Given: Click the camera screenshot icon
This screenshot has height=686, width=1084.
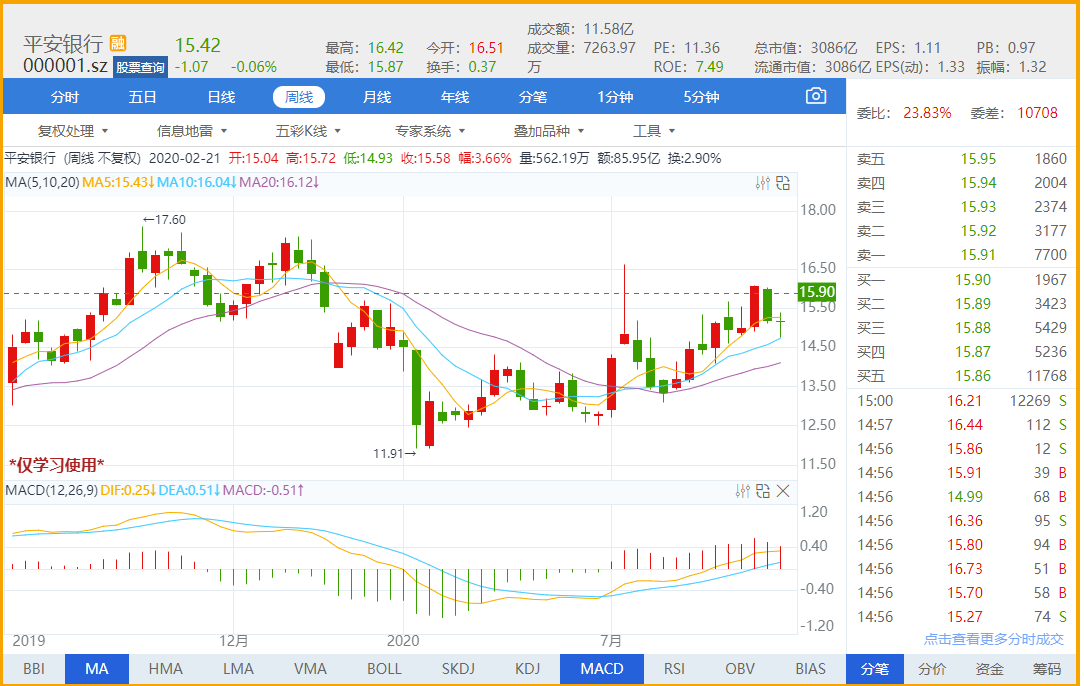Looking at the screenshot, I should 816,96.
